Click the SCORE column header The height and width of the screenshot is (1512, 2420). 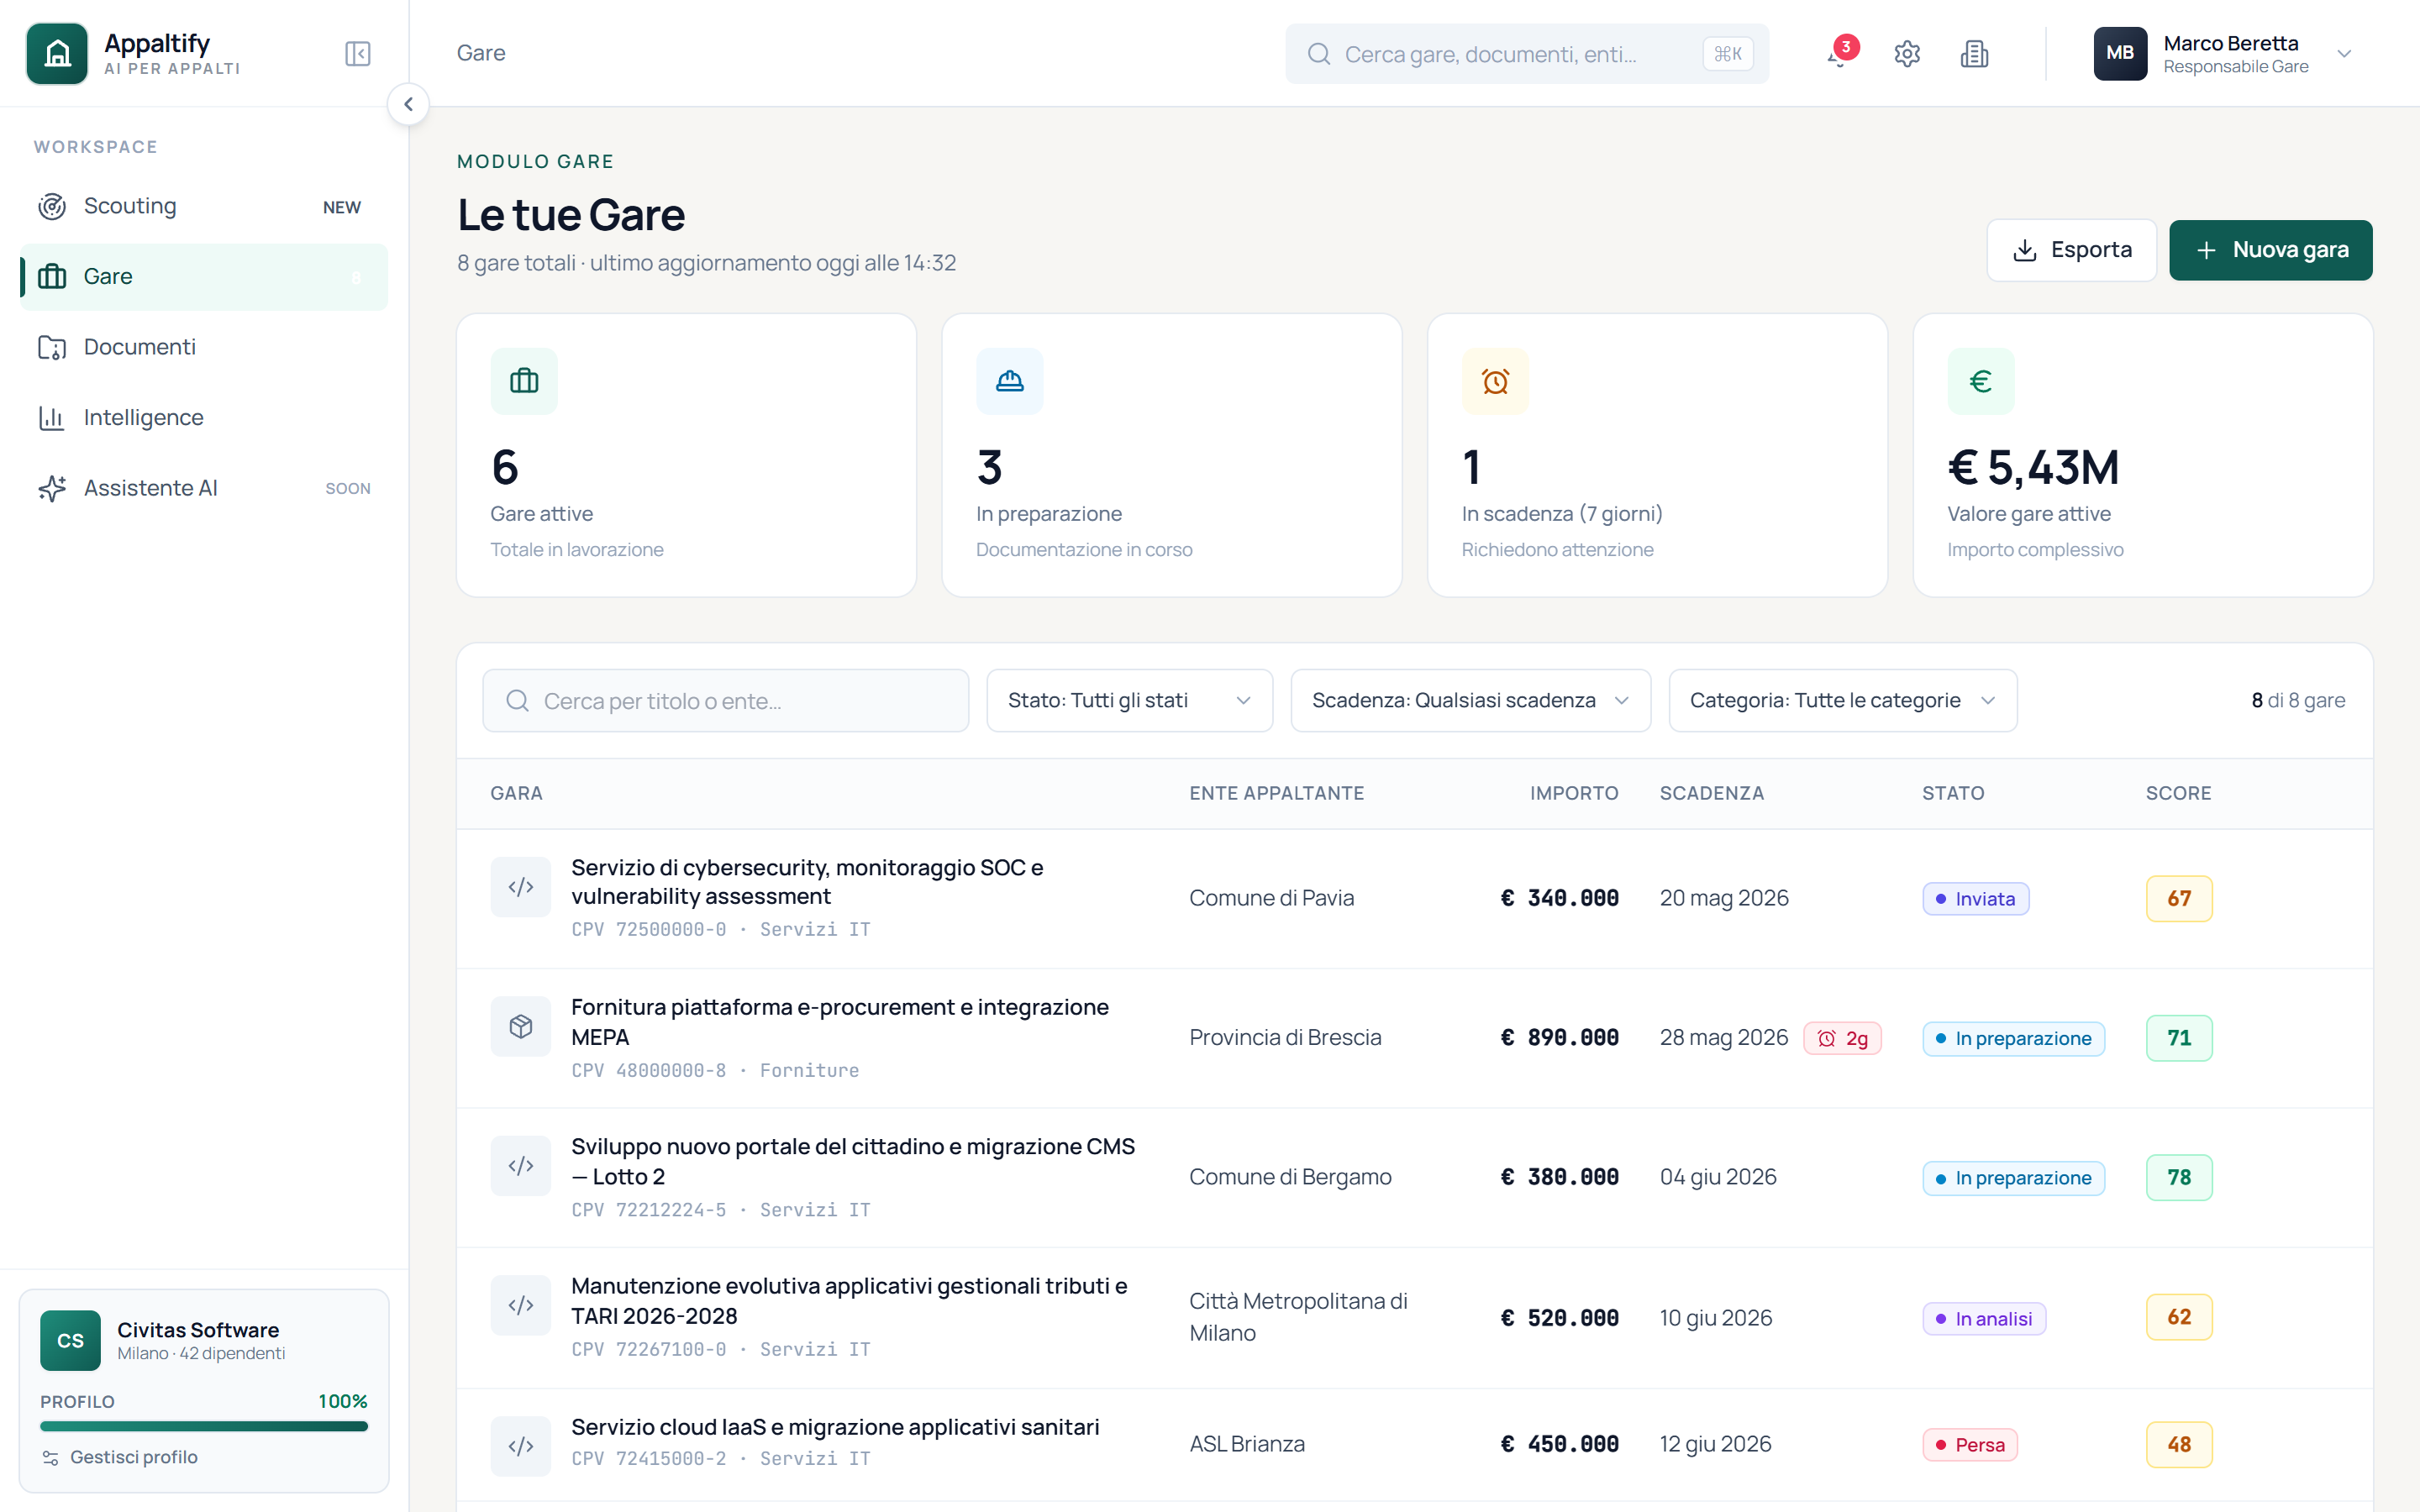[2178, 794]
